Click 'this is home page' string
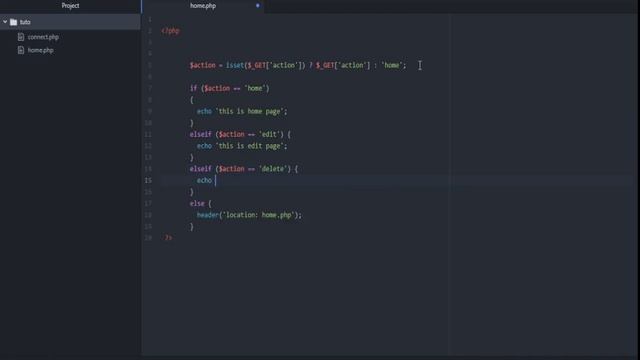Image resolution: width=640 pixels, height=360 pixels. 249,111
